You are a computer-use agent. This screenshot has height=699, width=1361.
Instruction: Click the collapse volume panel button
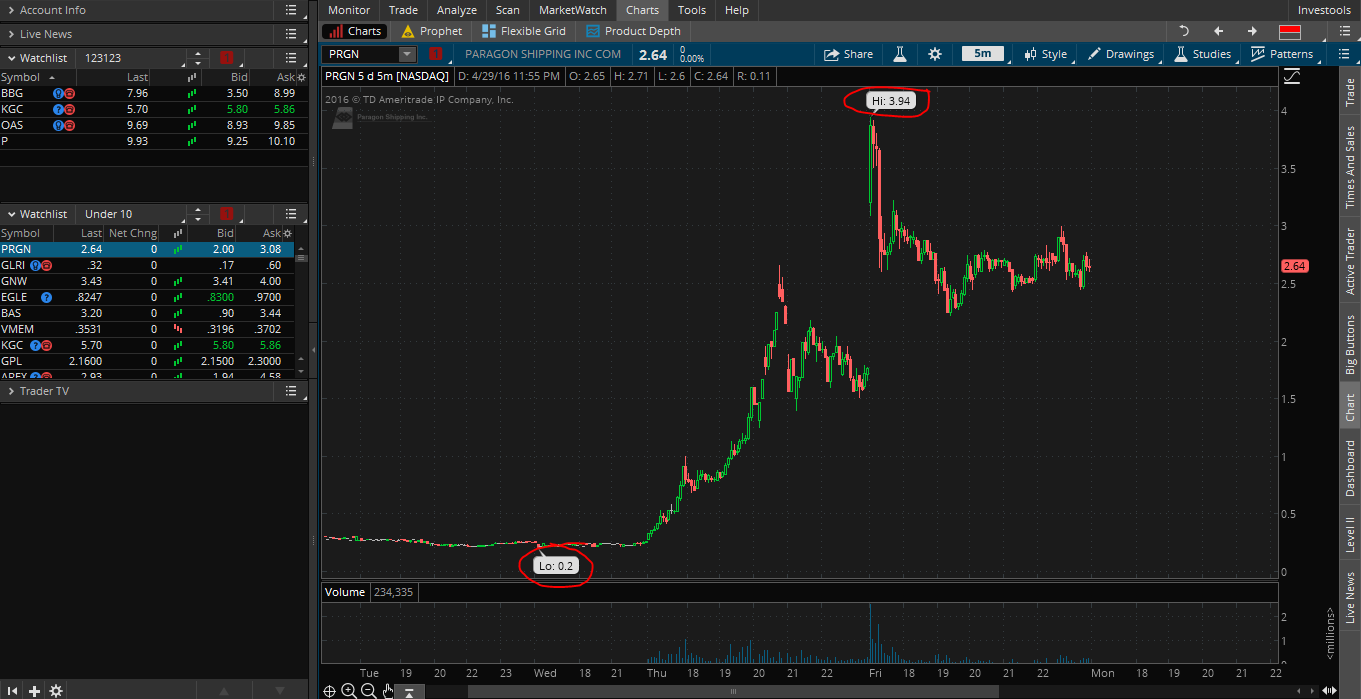tap(409, 691)
